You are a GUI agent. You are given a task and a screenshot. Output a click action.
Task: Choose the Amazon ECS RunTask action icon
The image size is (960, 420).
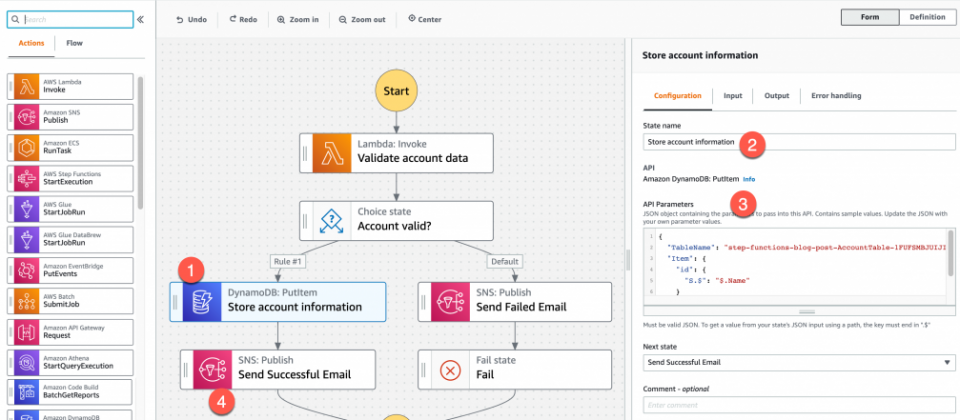tap(26, 148)
